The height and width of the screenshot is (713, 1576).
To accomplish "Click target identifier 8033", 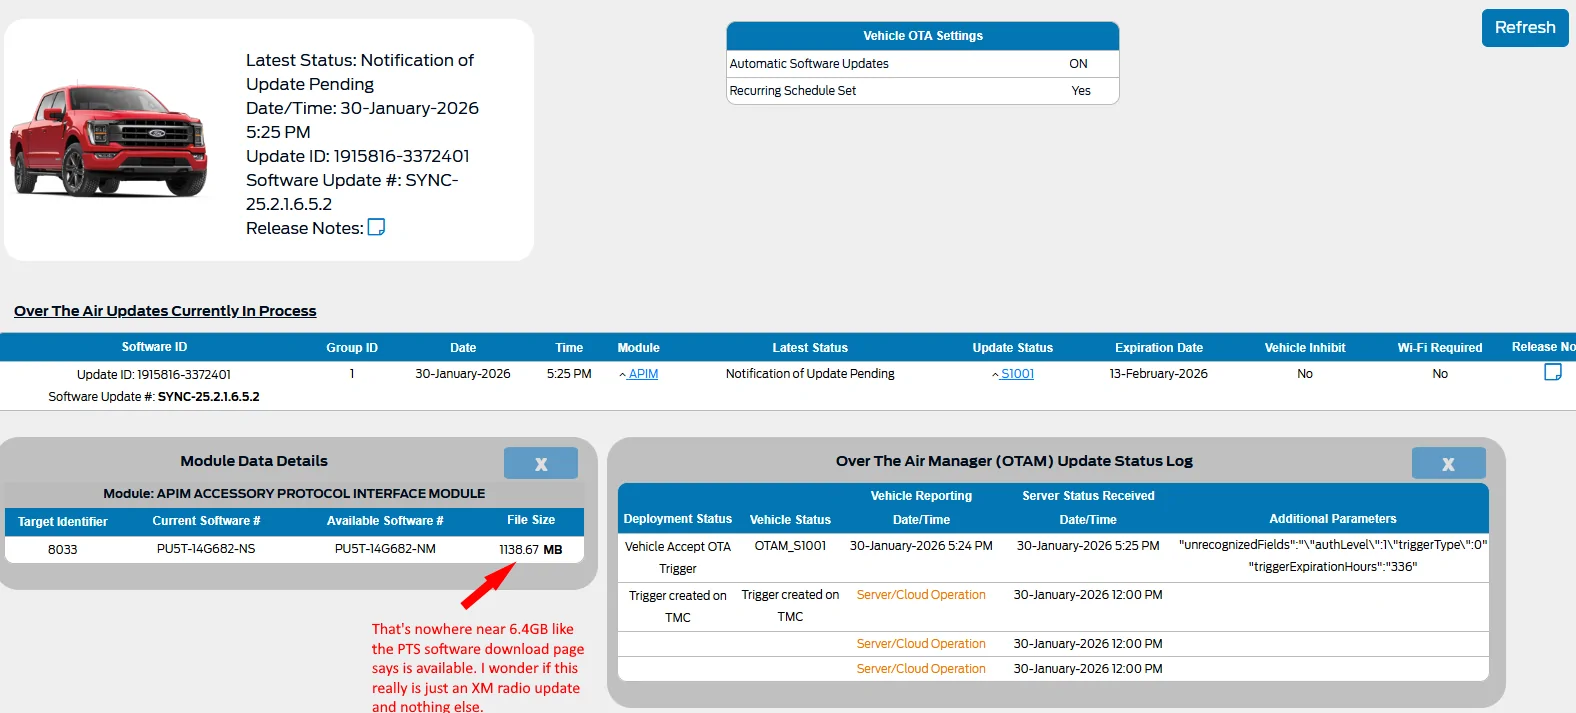I will pyautogui.click(x=62, y=549).
